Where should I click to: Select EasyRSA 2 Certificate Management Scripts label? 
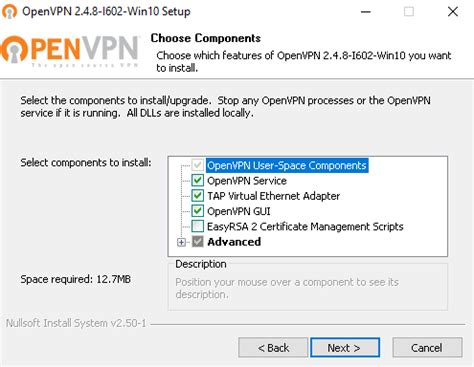coord(305,227)
